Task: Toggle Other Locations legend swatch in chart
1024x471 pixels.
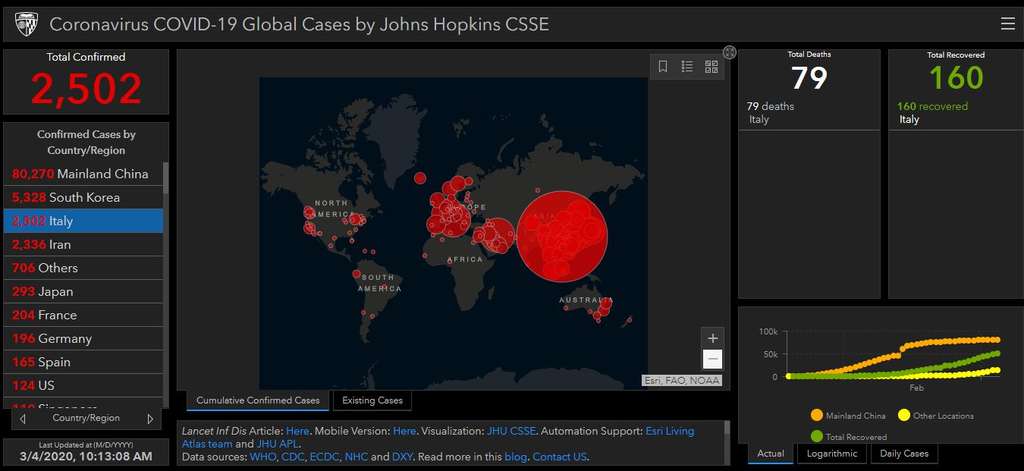Action: click(x=904, y=415)
